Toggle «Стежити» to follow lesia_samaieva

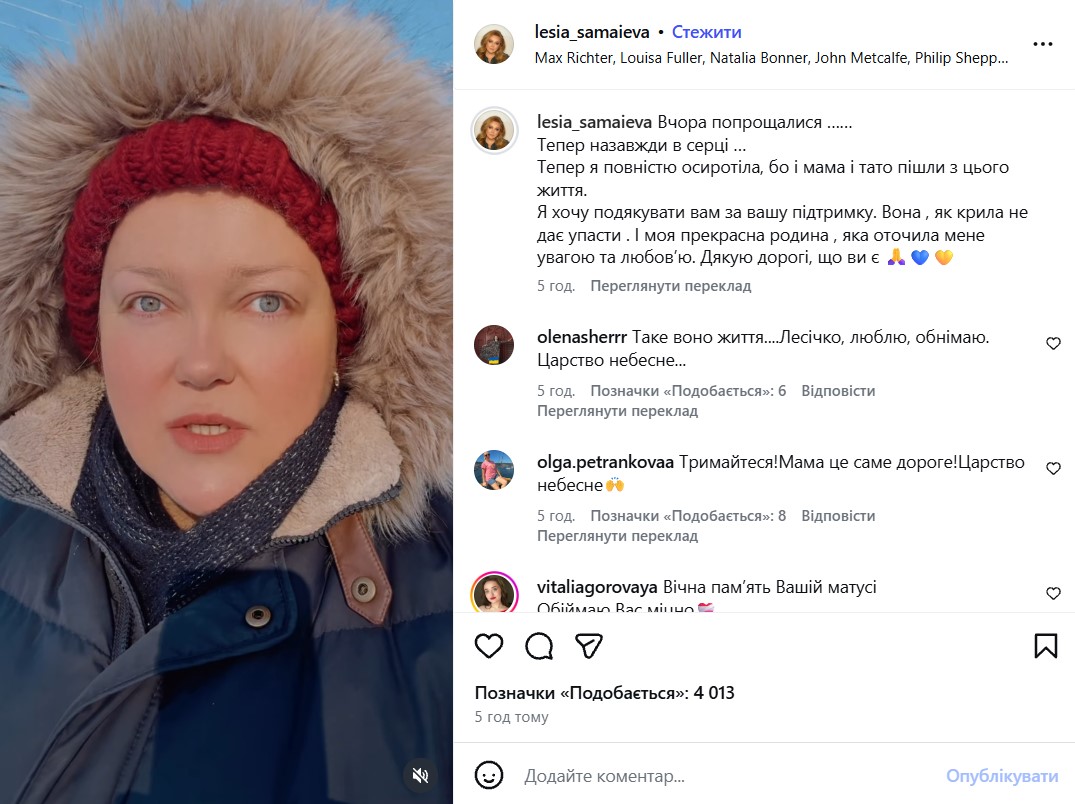click(x=708, y=32)
